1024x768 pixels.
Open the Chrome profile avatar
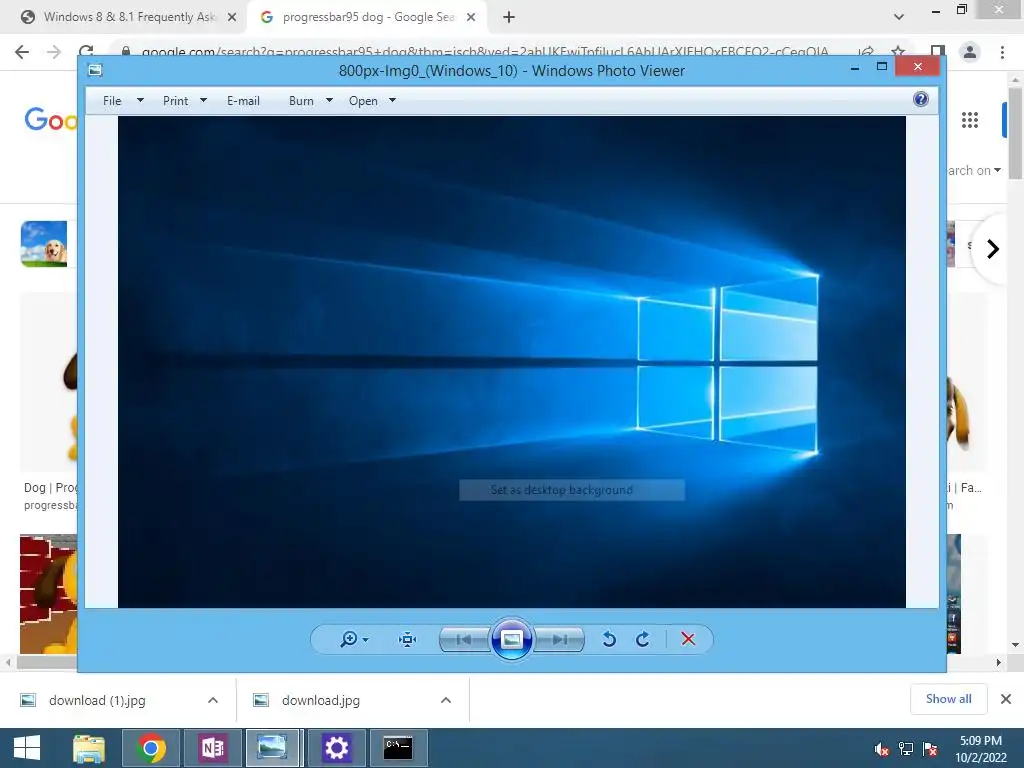coord(970,52)
